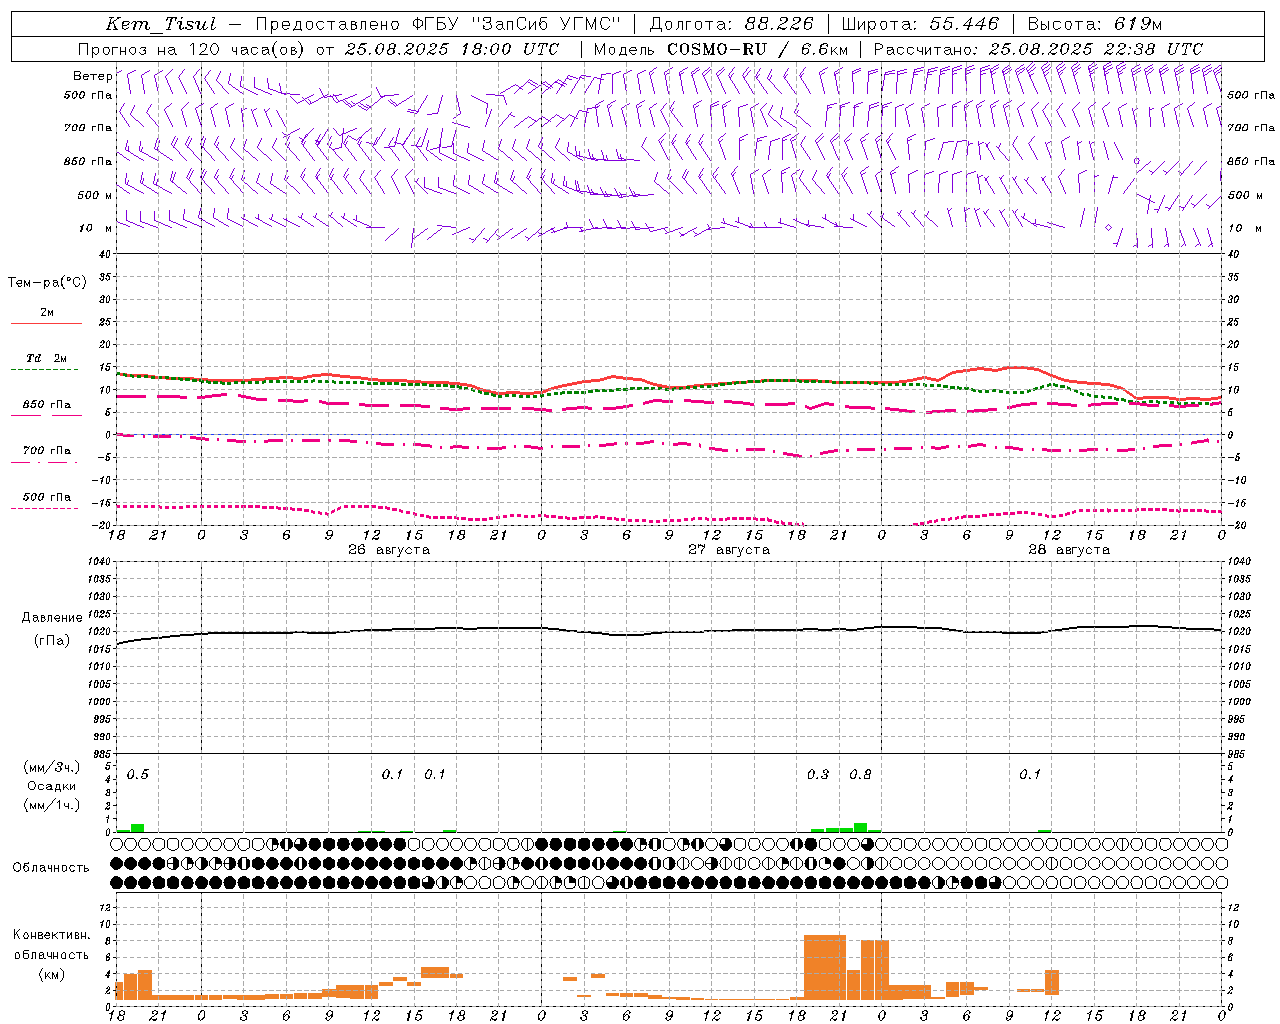Click the Td 2м dew point legend label

click(47, 358)
